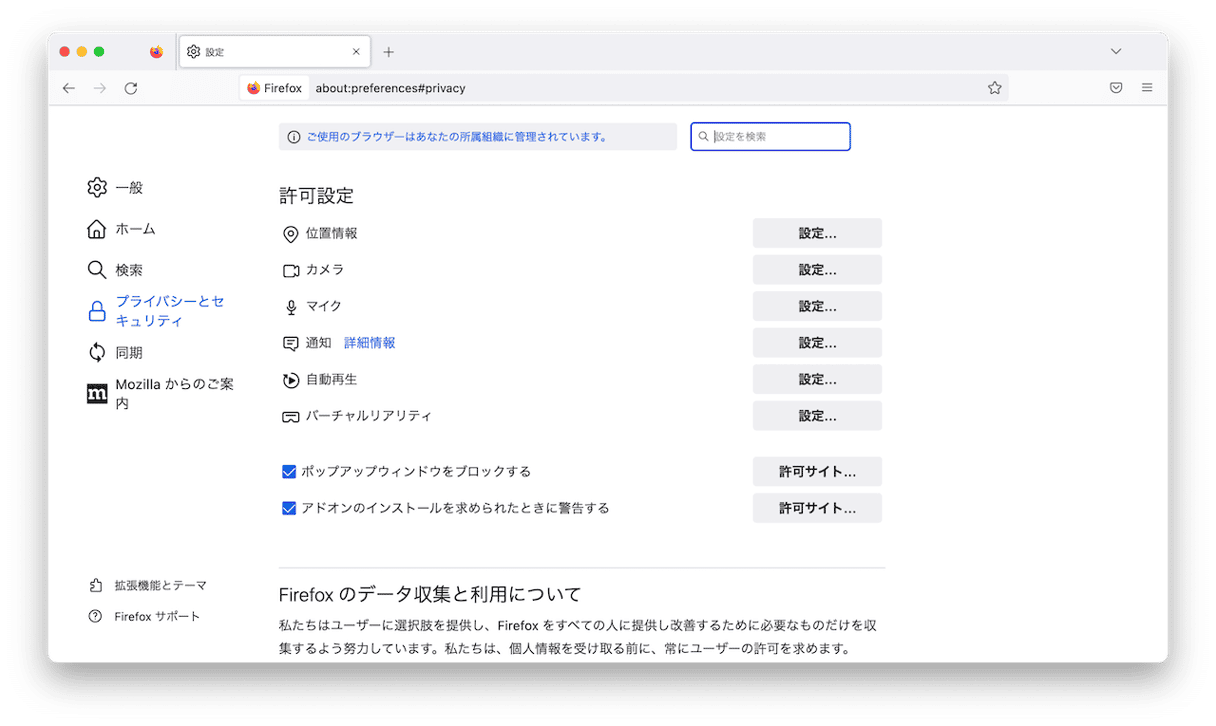Click the microphone icon beside マイク
The width and height of the screenshot is (1216, 726).
[x=291, y=307]
